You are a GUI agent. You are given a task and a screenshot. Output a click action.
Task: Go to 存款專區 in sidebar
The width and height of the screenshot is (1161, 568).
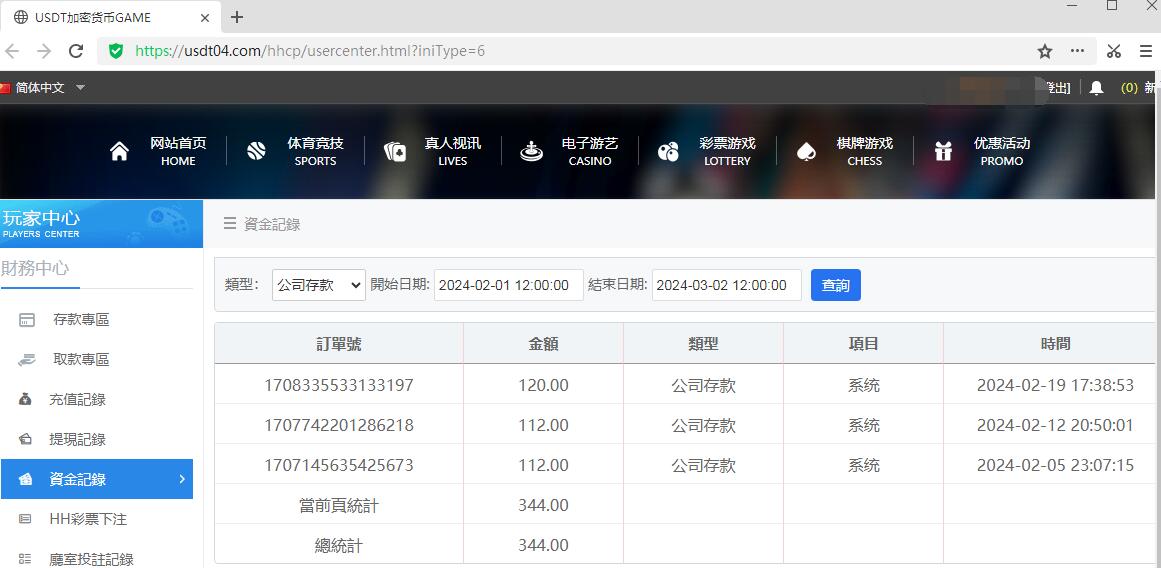pos(81,320)
